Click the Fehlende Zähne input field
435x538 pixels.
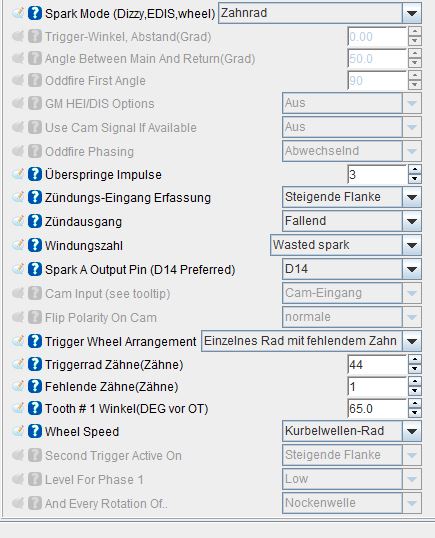377,387
